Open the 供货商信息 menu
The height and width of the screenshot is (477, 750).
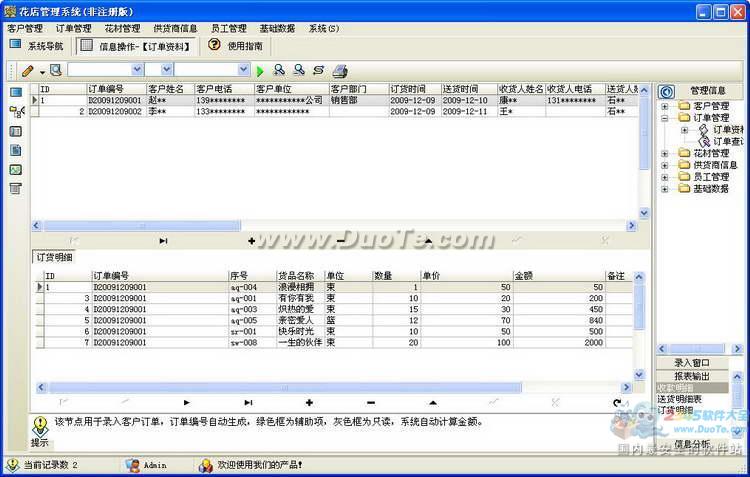[176, 29]
